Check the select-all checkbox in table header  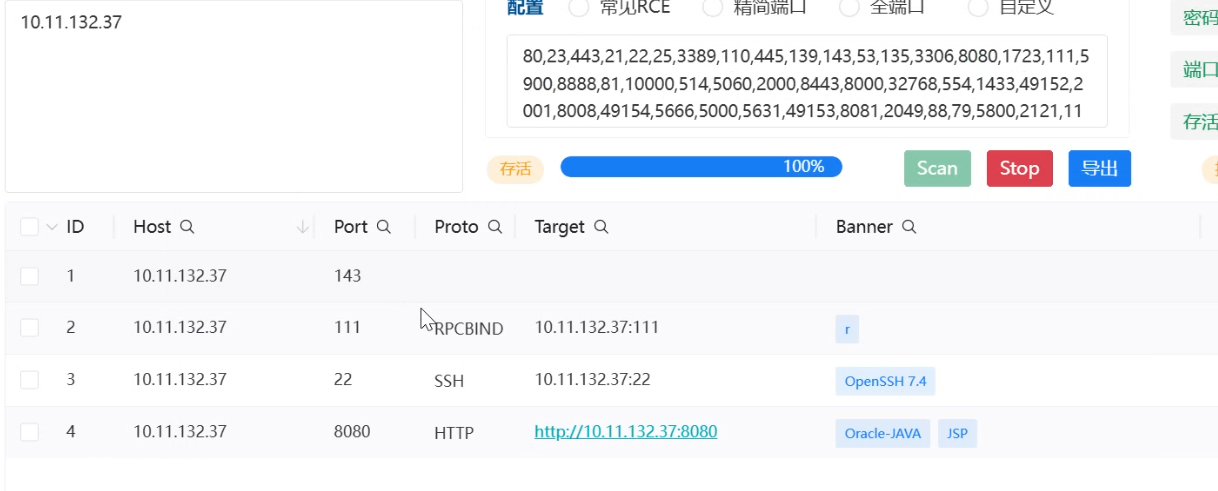30,227
